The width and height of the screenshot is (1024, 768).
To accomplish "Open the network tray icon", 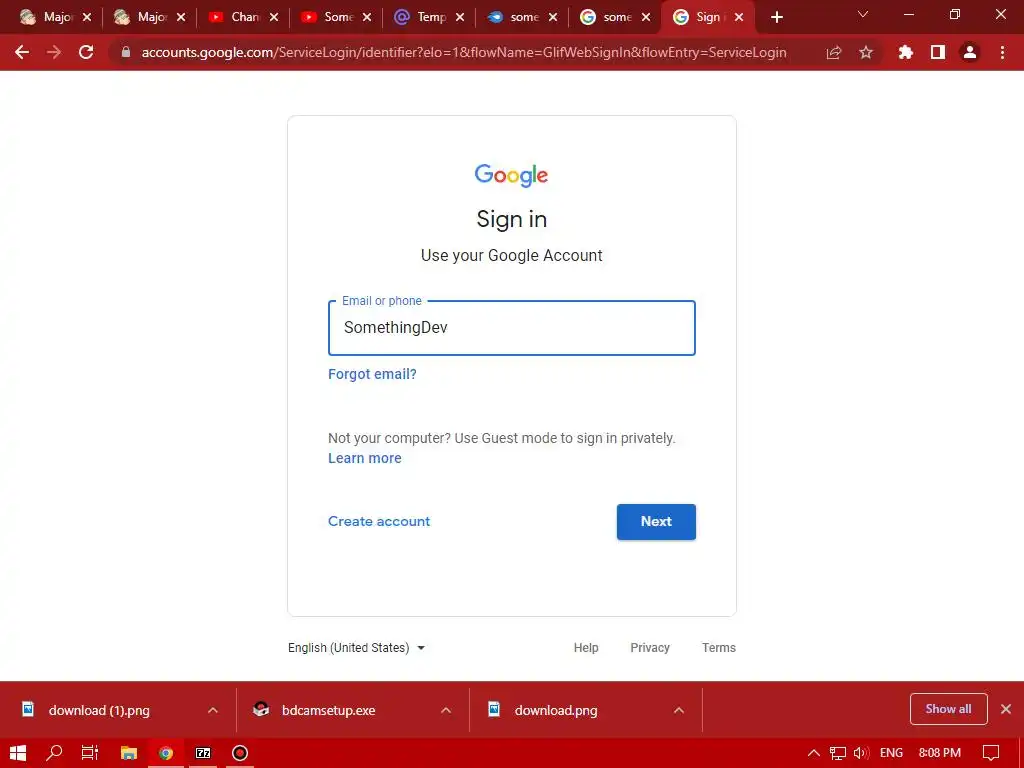I will 837,753.
